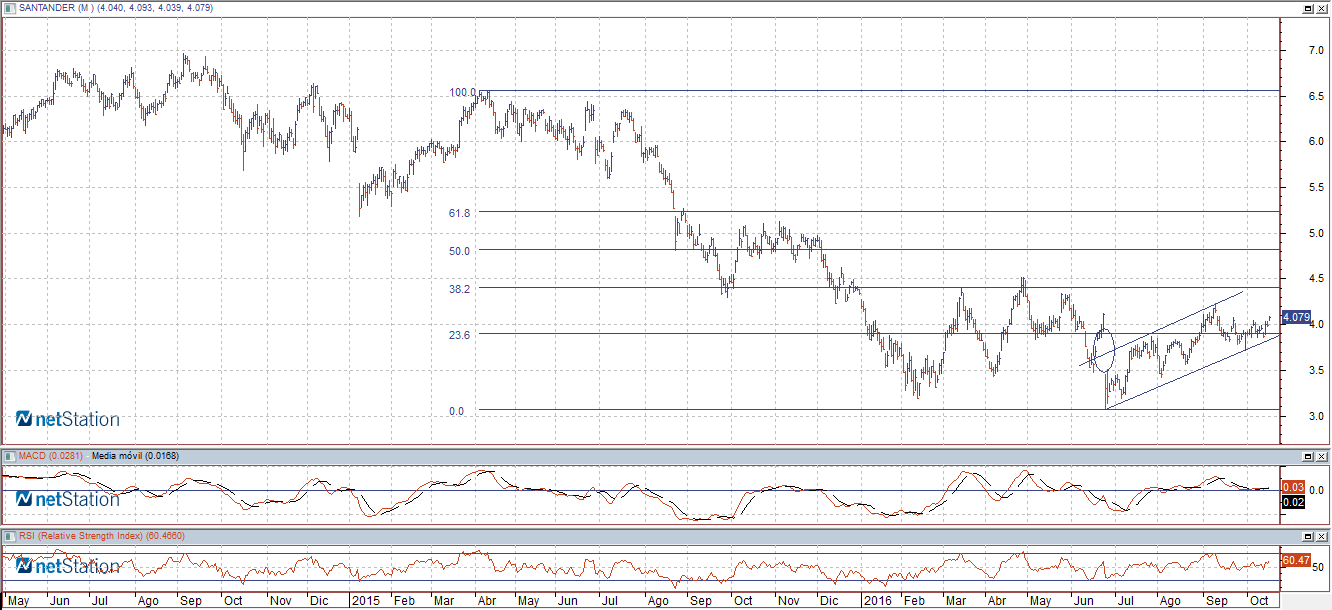Screen dimensions: 1332x610
Task: Click the 50.0 Fibonacci level label
Action: click(460, 251)
